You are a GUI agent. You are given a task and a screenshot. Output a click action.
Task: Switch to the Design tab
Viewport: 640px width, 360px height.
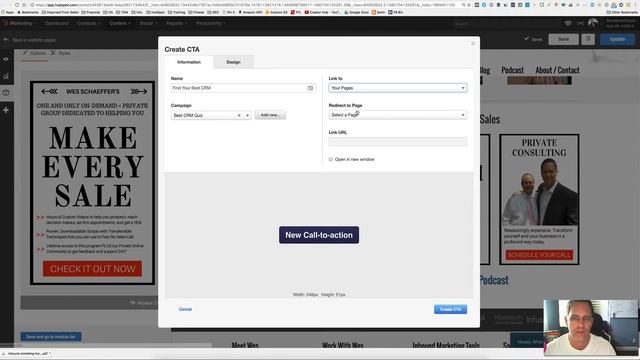click(x=233, y=62)
